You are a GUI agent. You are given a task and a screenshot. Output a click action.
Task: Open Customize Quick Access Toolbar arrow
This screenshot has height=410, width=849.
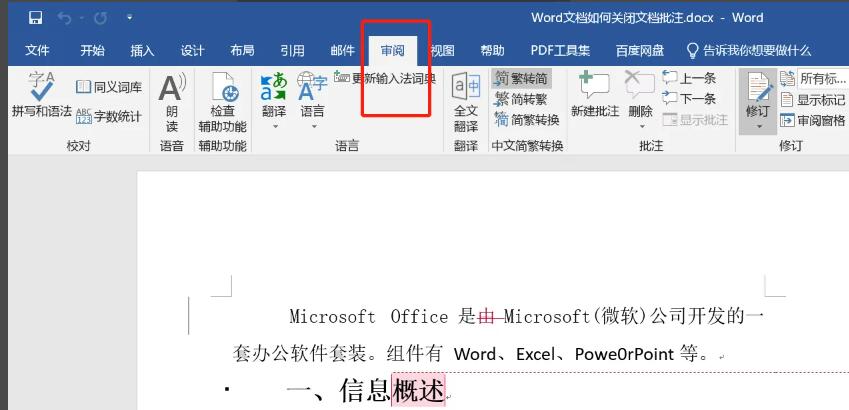[x=129, y=18]
